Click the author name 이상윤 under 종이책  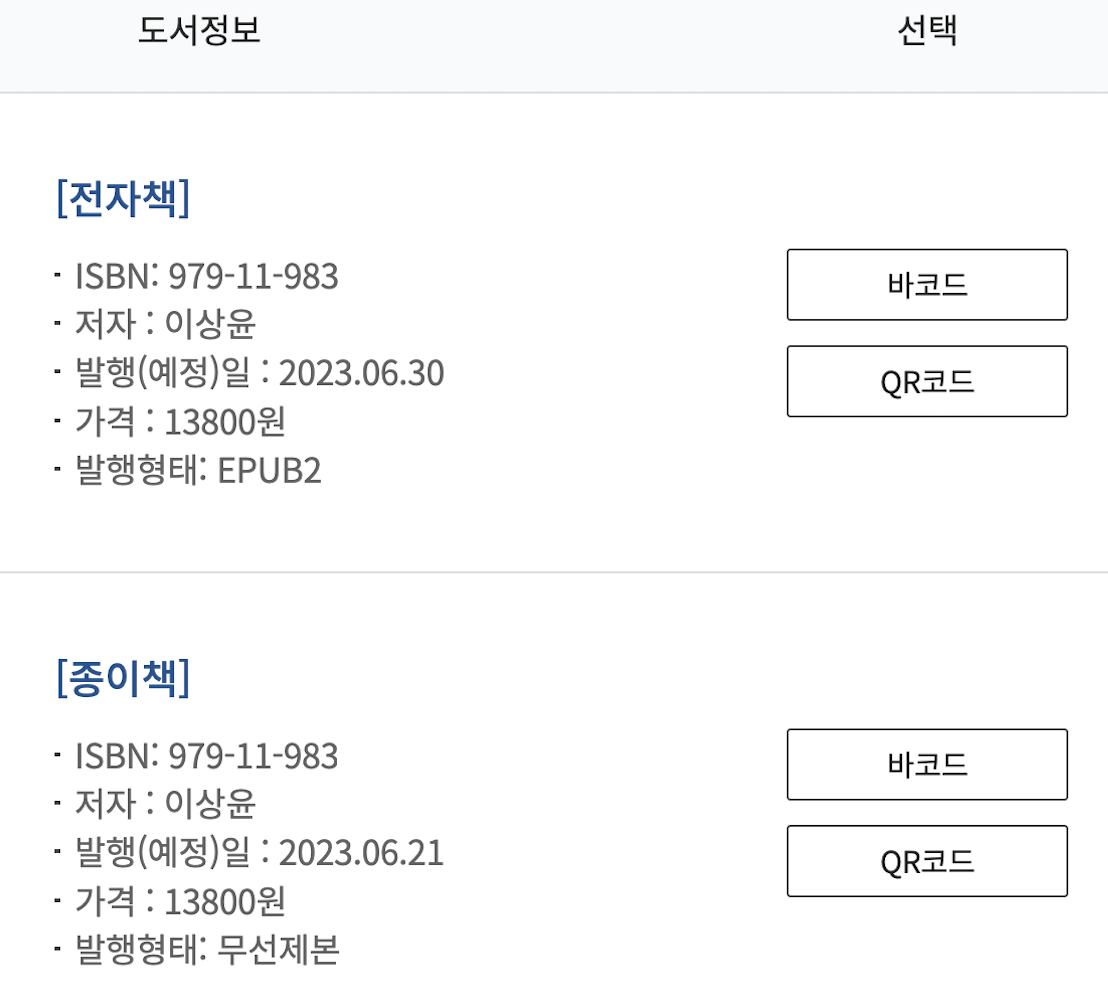coord(209,805)
